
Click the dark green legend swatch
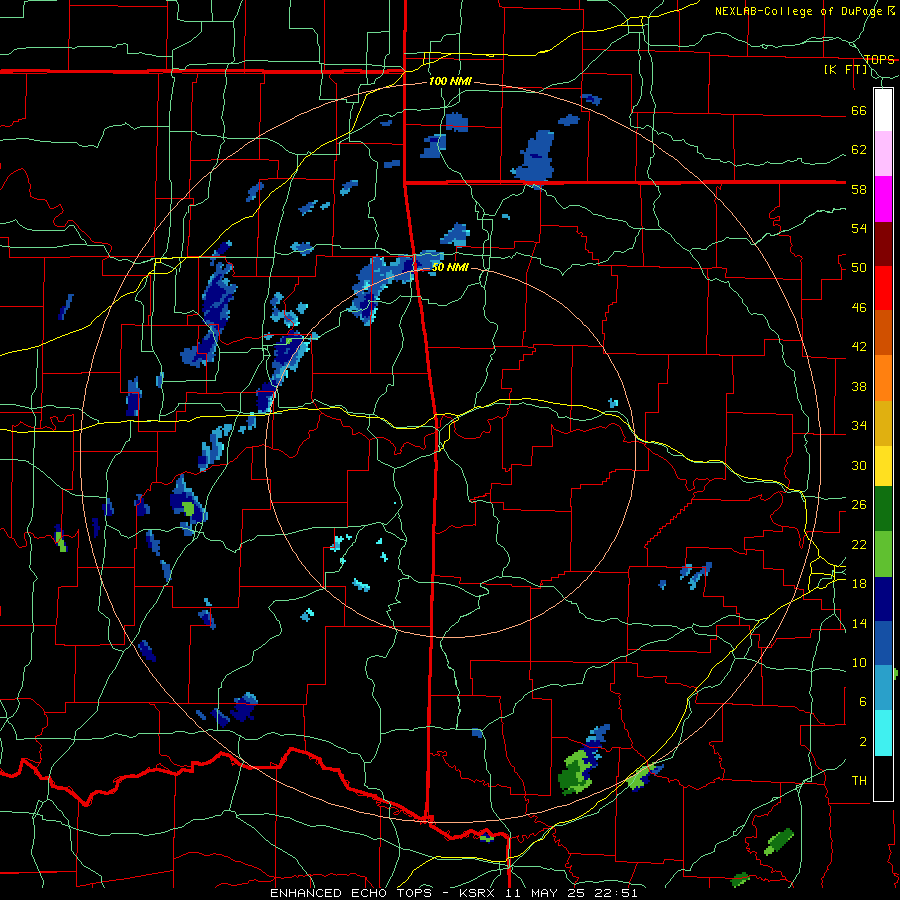coord(883,509)
